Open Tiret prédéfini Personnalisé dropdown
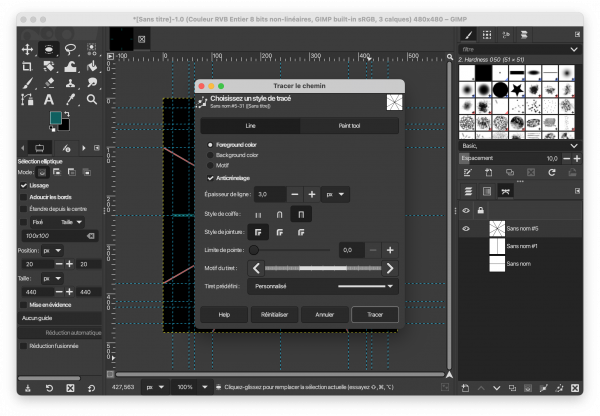Image resolution: width=600 pixels, height=416 pixels. click(323, 286)
